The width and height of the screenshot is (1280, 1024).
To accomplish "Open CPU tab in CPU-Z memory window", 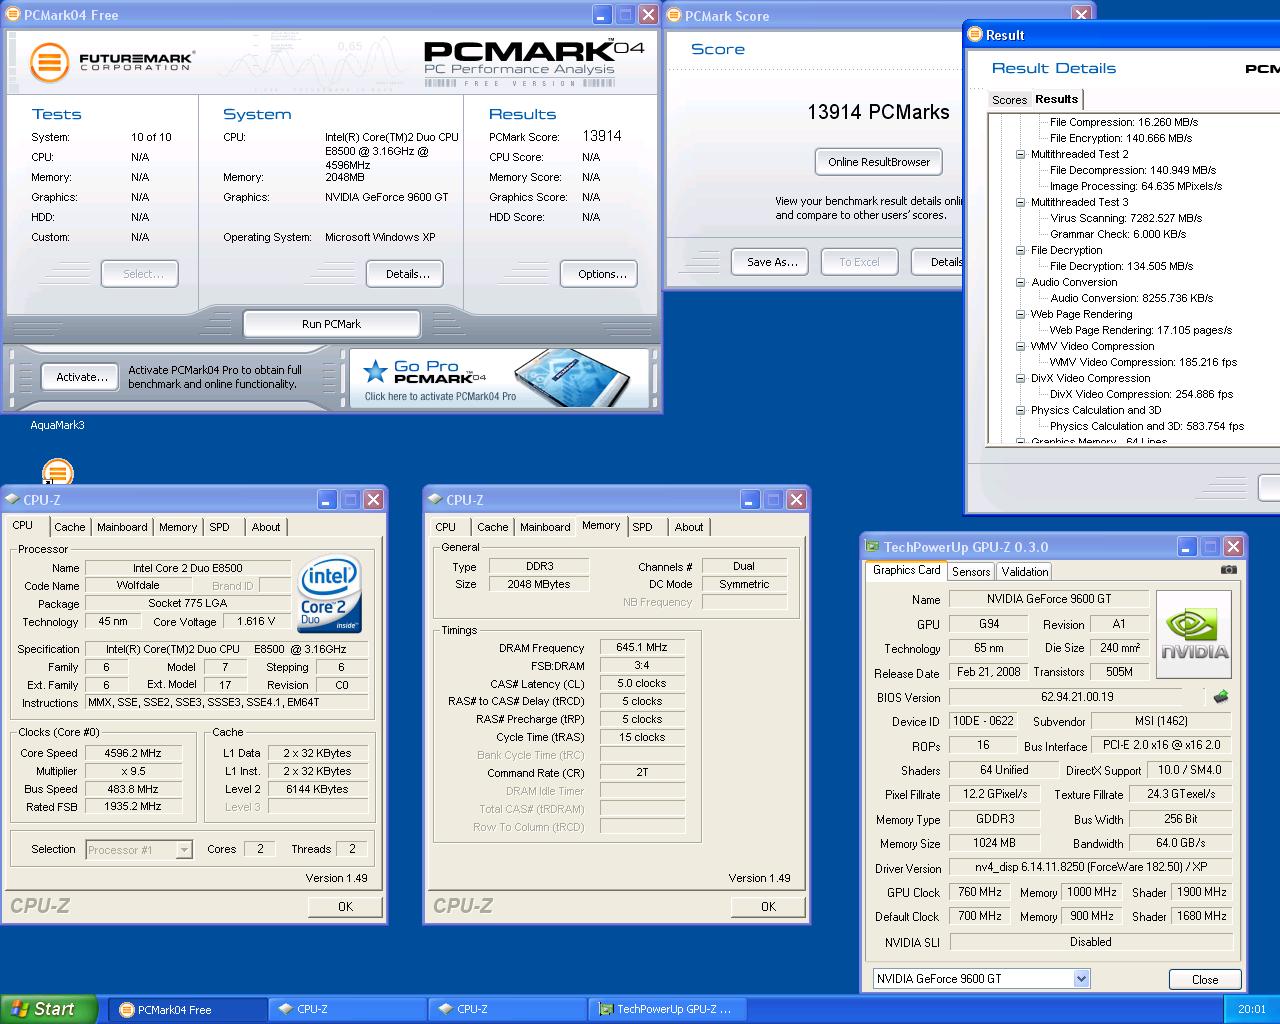I will [x=446, y=527].
